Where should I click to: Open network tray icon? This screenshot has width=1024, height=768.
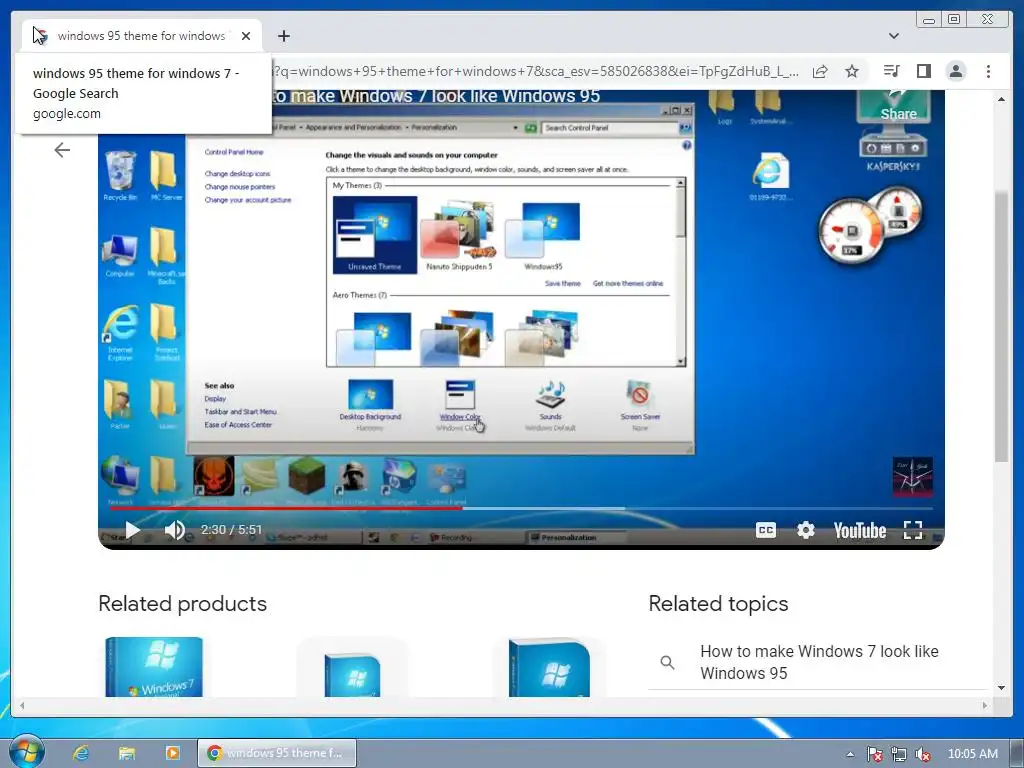(899, 754)
